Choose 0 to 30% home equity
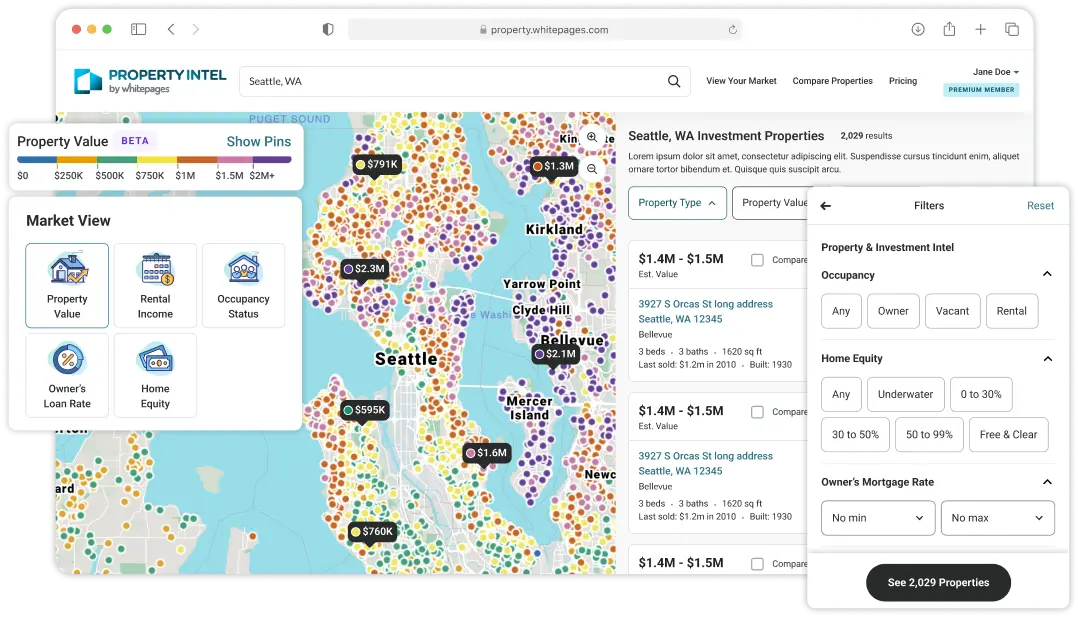Screen dimensions: 1078x617 981,394
